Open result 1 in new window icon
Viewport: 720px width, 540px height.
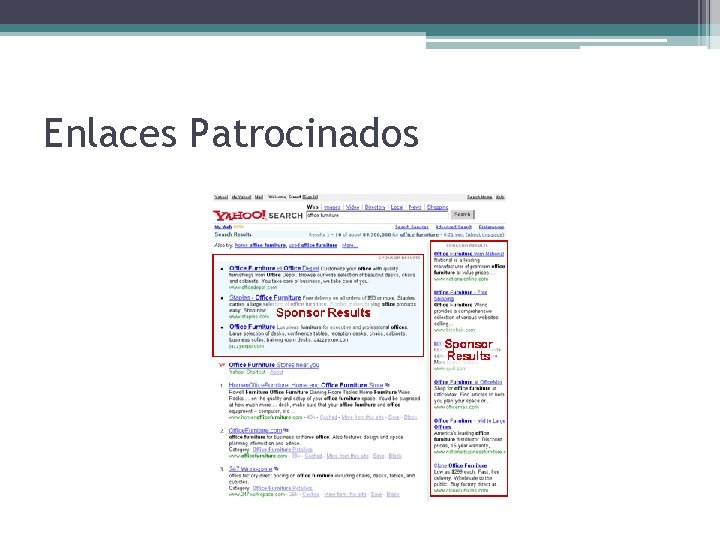coord(388,385)
